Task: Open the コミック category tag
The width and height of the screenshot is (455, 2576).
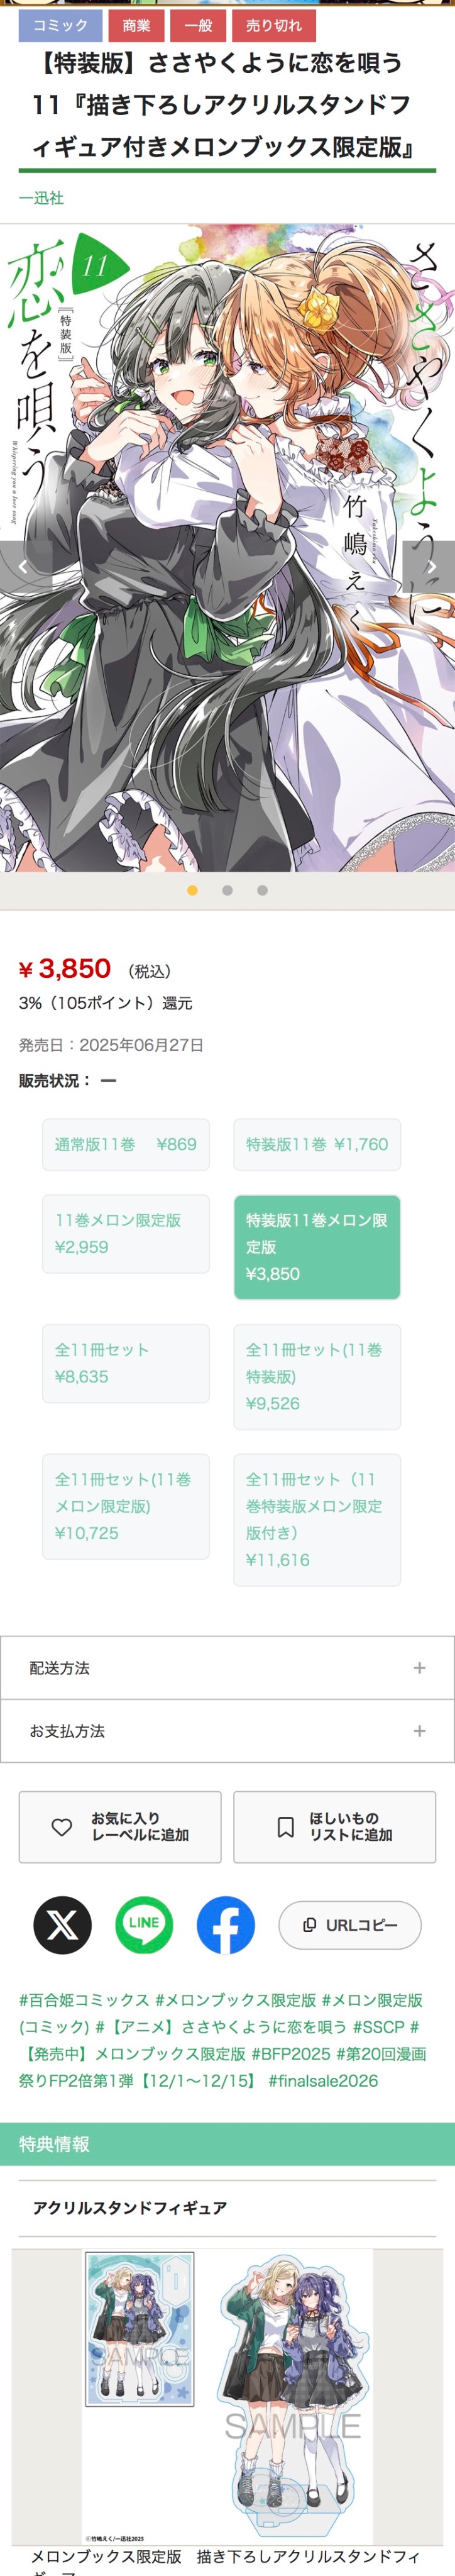Action: point(60,25)
